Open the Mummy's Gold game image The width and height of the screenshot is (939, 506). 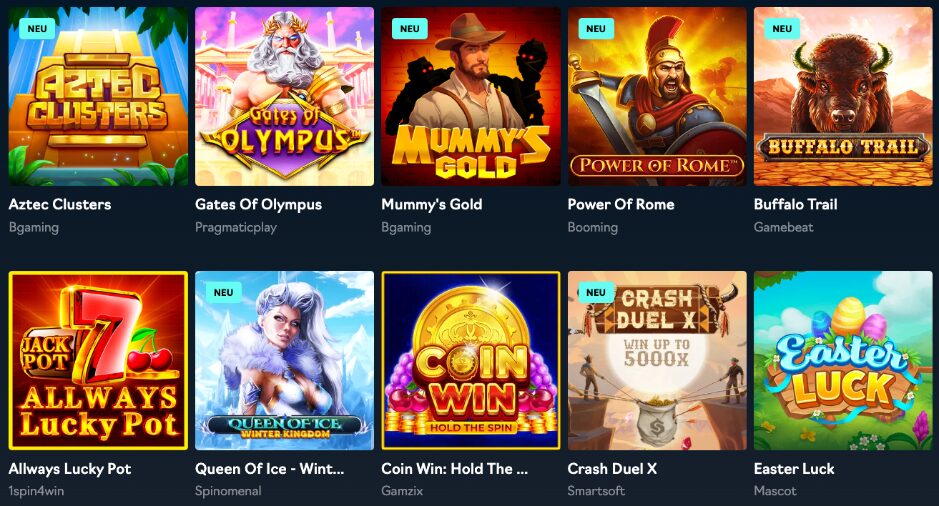[x=471, y=96]
